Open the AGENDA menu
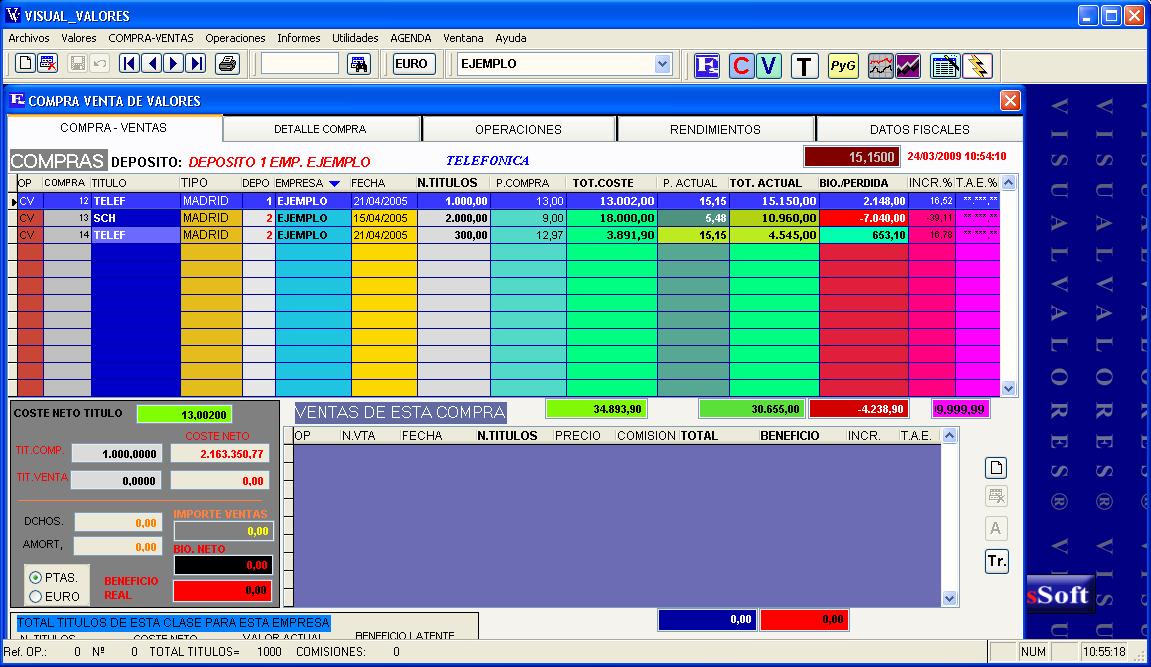The width and height of the screenshot is (1151, 667). pyautogui.click(x=410, y=38)
